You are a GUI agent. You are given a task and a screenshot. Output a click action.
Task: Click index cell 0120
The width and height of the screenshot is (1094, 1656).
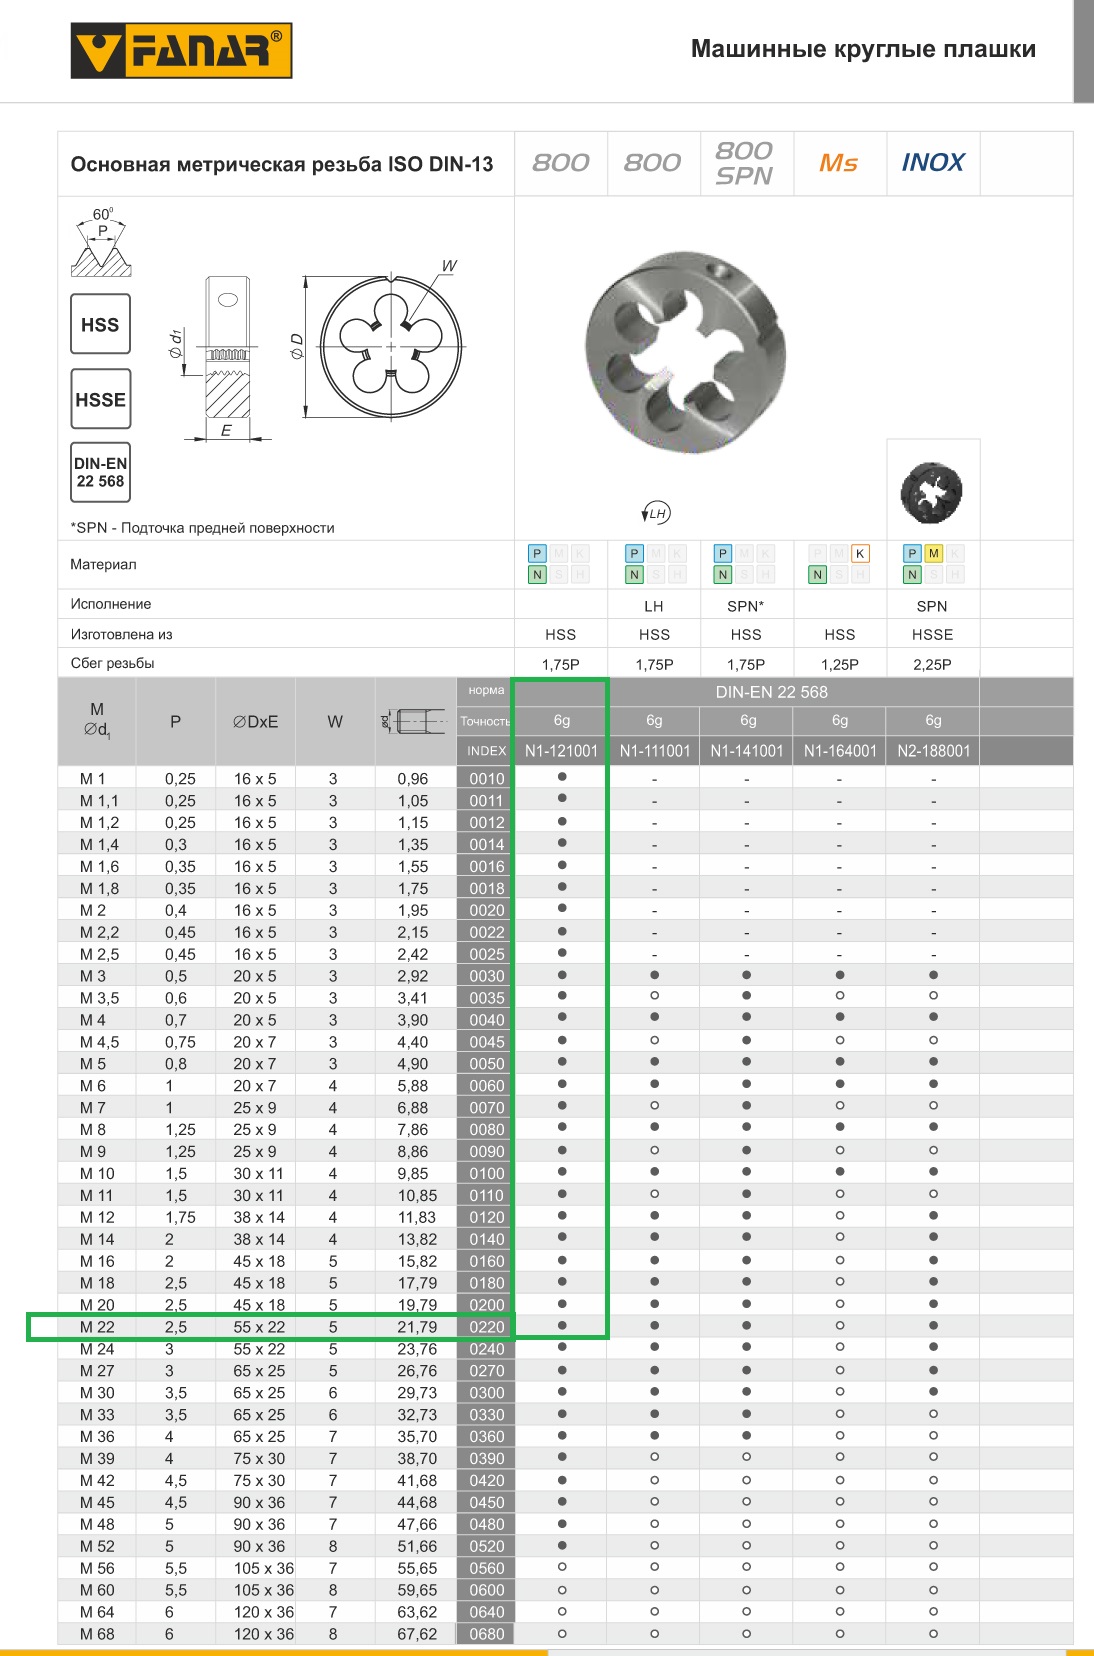tap(487, 1217)
